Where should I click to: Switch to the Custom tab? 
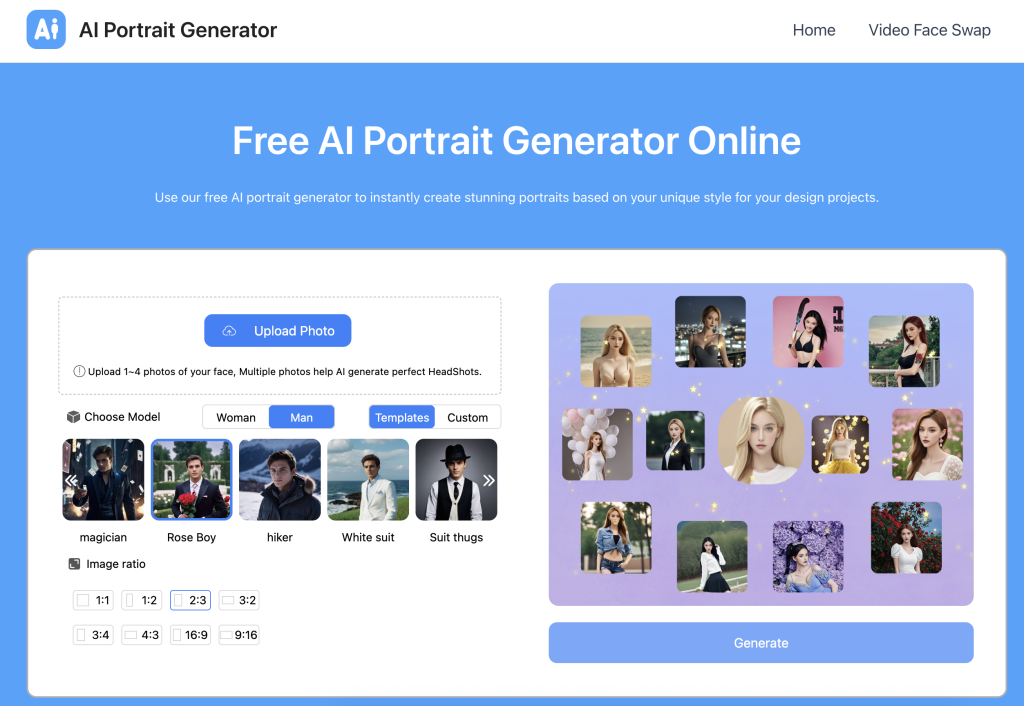[x=468, y=417]
